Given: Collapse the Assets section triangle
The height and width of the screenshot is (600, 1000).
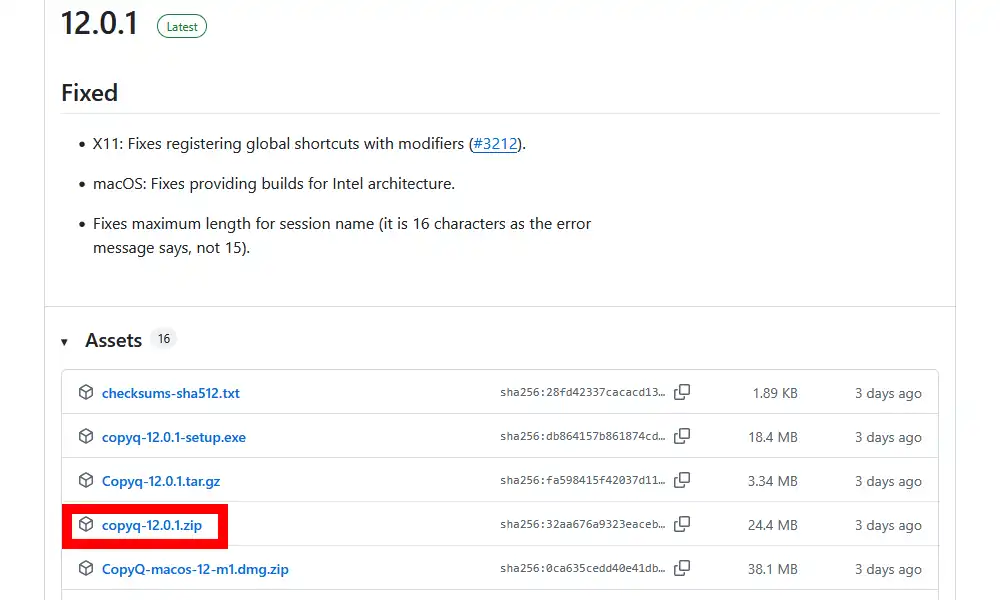Looking at the screenshot, I should (65, 342).
